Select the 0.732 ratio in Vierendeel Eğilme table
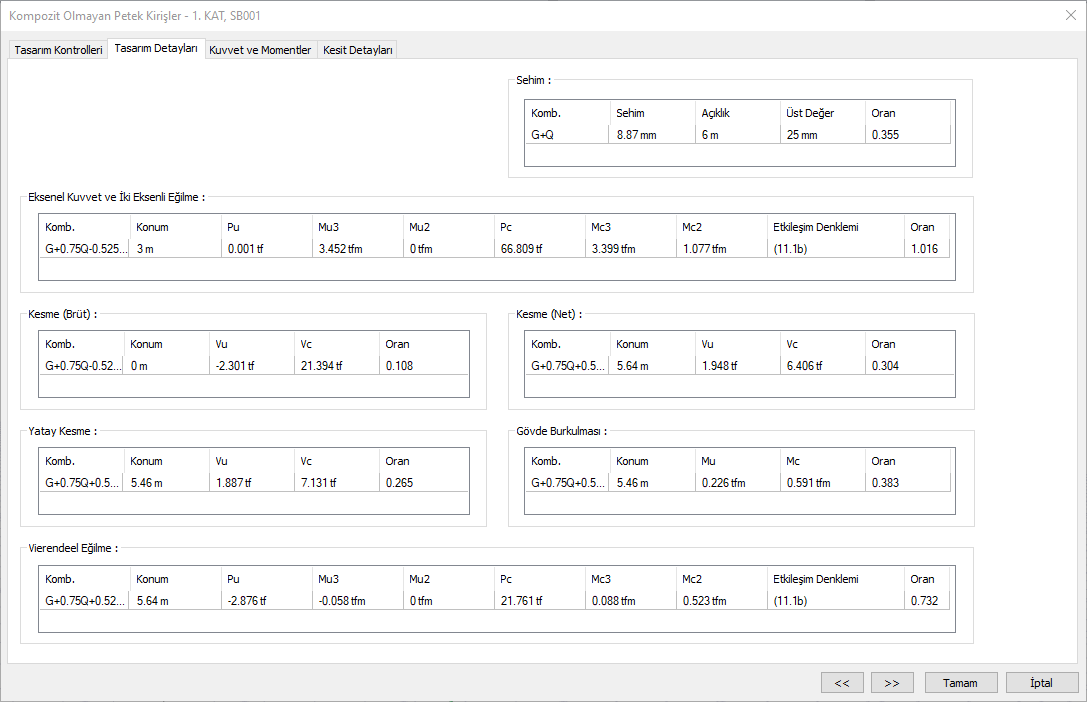 click(x=924, y=601)
